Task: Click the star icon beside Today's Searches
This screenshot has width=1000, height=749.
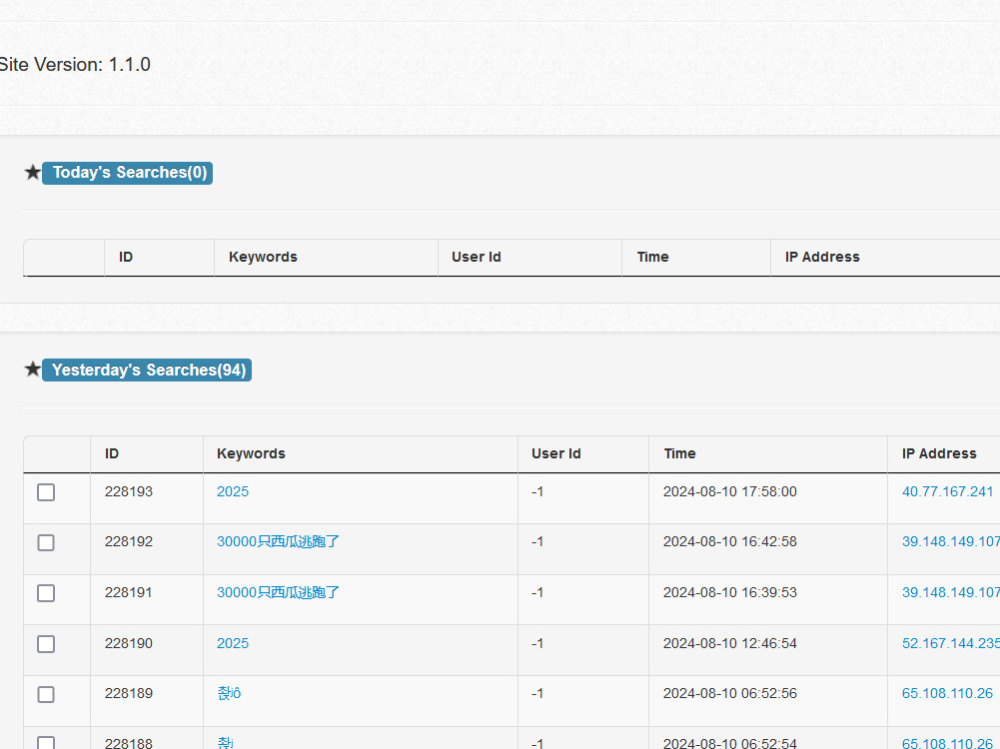Action: [x=32, y=172]
